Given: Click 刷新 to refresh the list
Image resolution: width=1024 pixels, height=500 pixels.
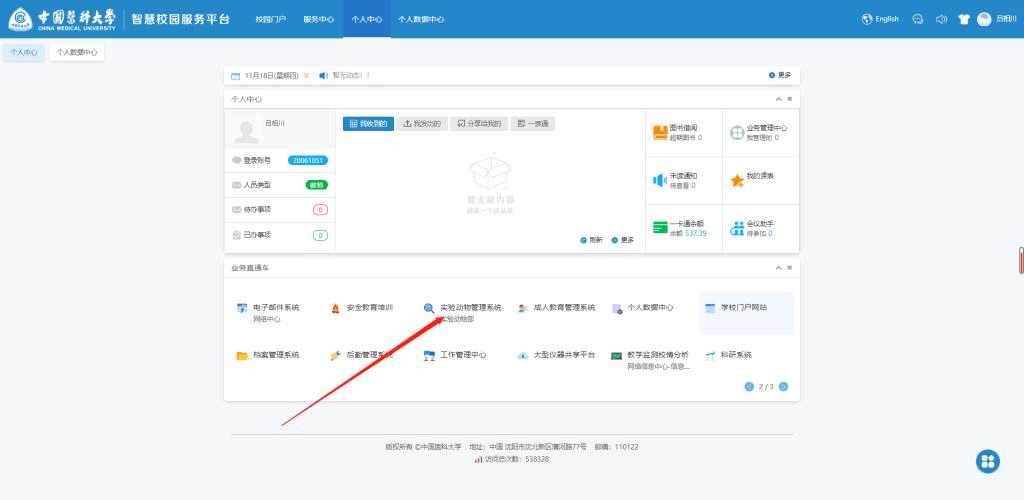Looking at the screenshot, I should click(x=590, y=240).
